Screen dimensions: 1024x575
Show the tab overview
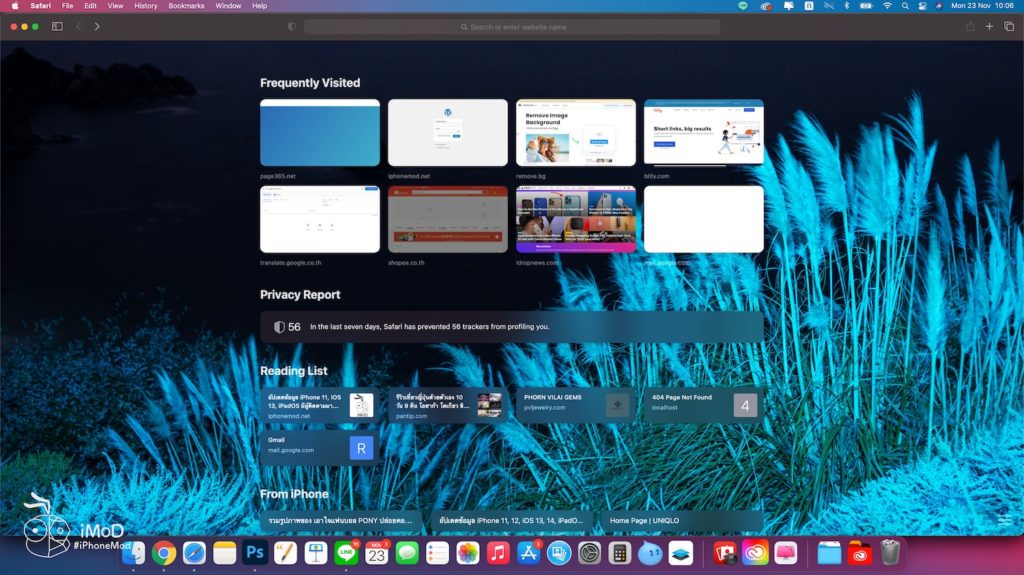[x=1009, y=26]
